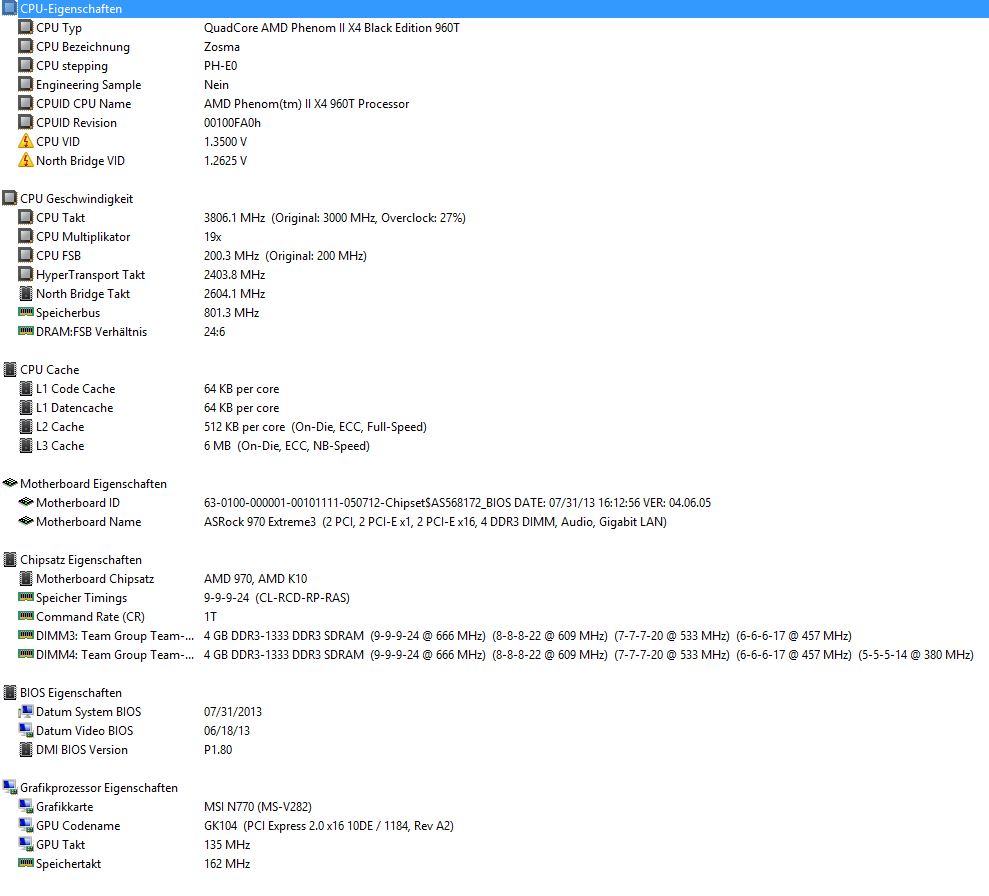Image resolution: width=989 pixels, height=896 pixels.
Task: Click the CPU Geschwindigkeit section icon
Action: point(9,198)
